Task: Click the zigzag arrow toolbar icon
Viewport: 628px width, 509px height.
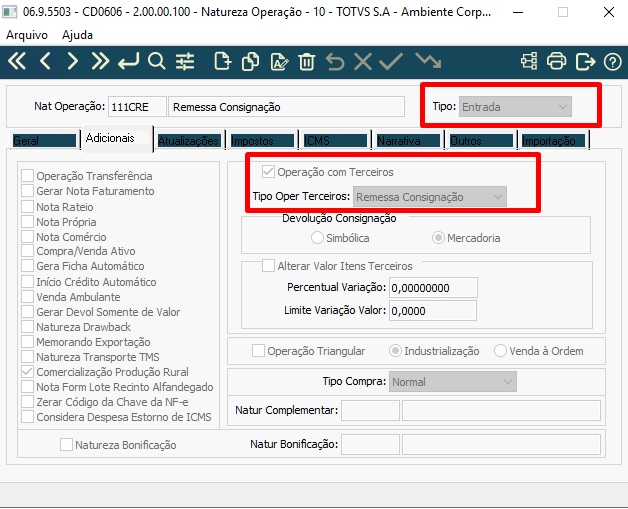Action: tap(428, 61)
